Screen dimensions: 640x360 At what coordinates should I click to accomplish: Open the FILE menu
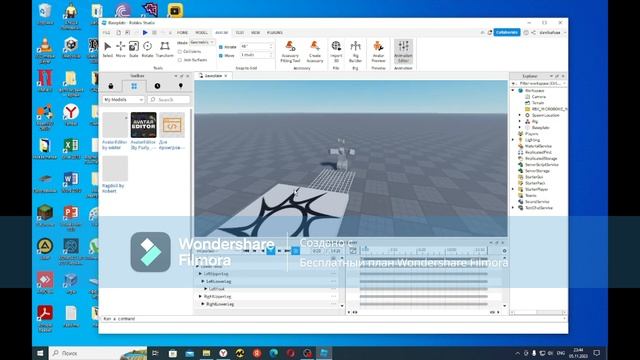pos(106,33)
